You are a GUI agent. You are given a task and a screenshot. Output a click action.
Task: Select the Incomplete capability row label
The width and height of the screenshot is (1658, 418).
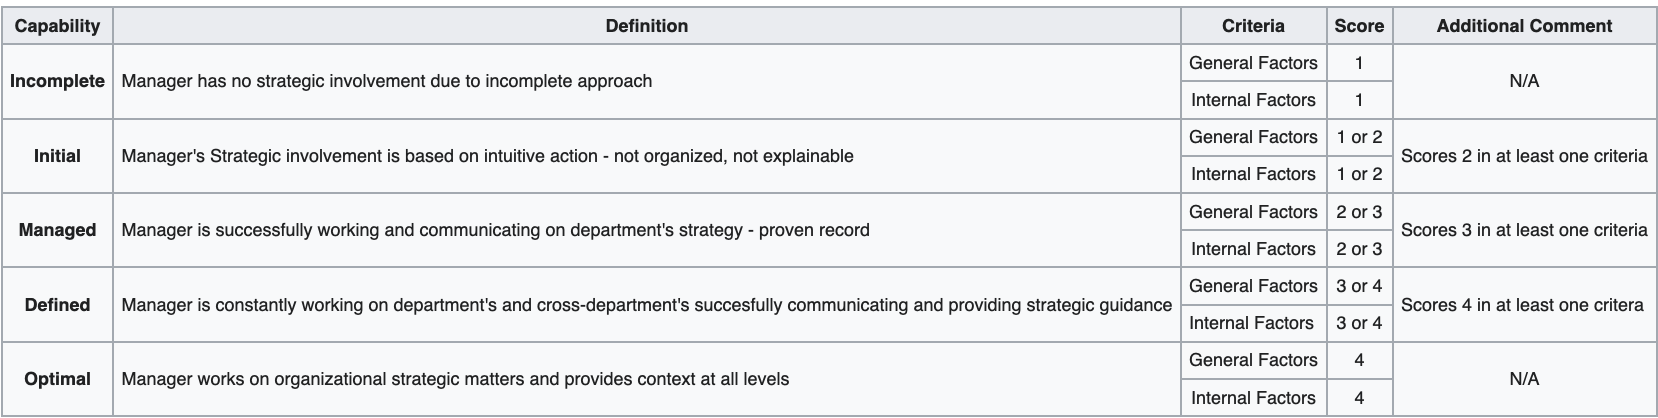57,81
